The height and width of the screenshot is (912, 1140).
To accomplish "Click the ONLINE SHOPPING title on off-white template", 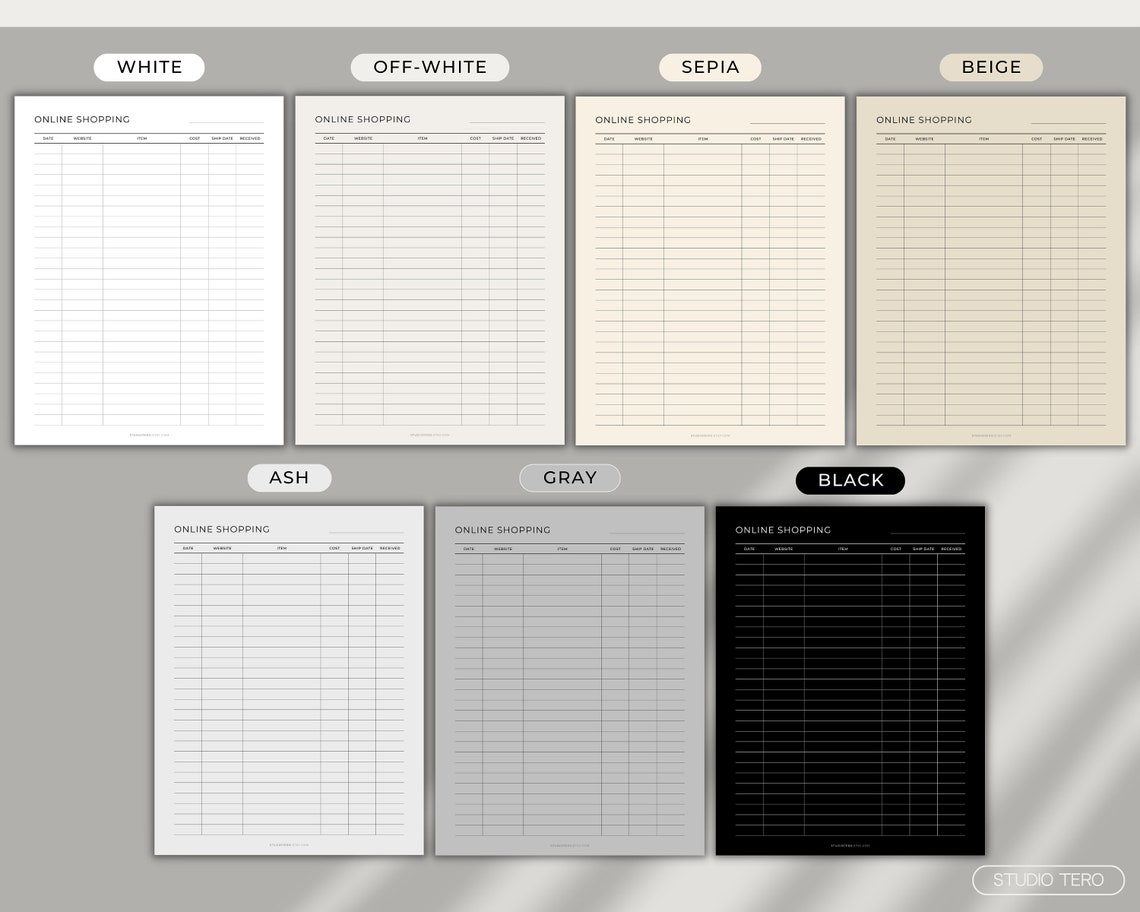I will click(363, 119).
